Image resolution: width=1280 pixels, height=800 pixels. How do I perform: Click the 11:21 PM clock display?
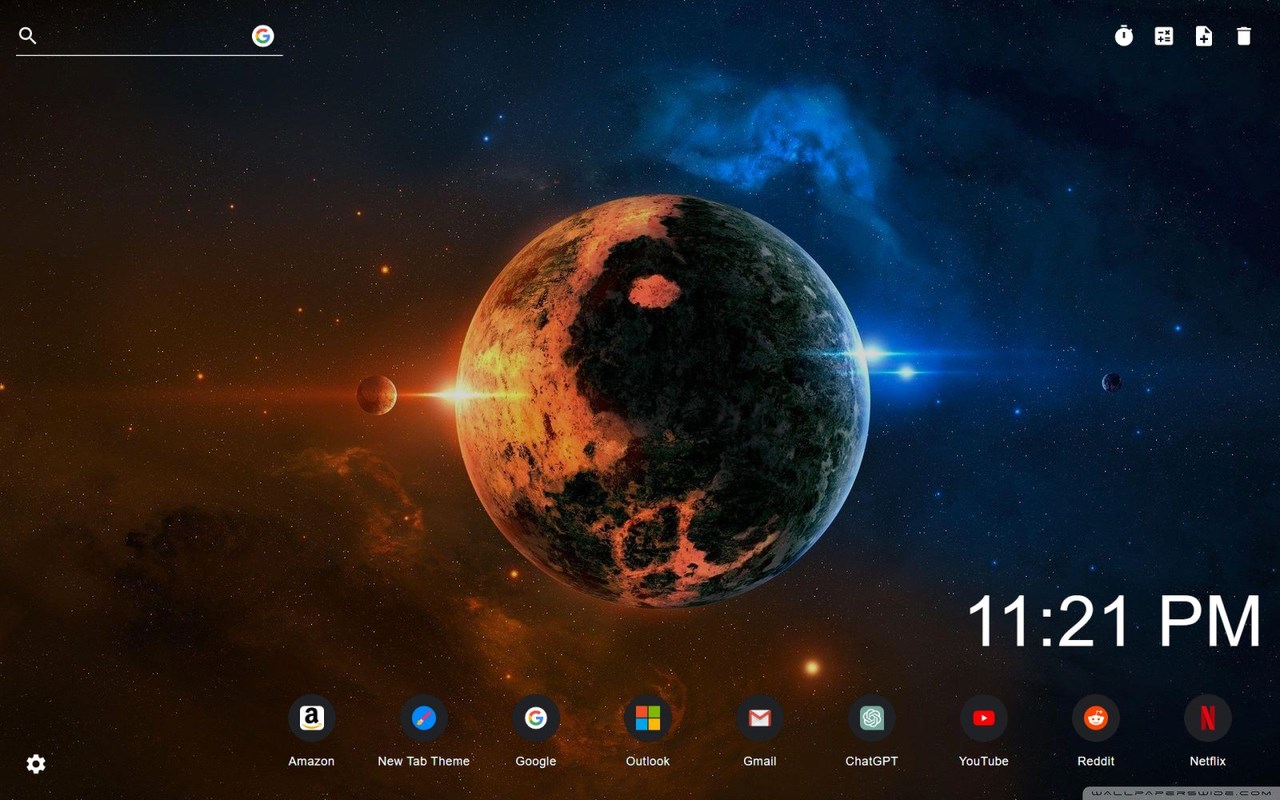coord(1114,621)
